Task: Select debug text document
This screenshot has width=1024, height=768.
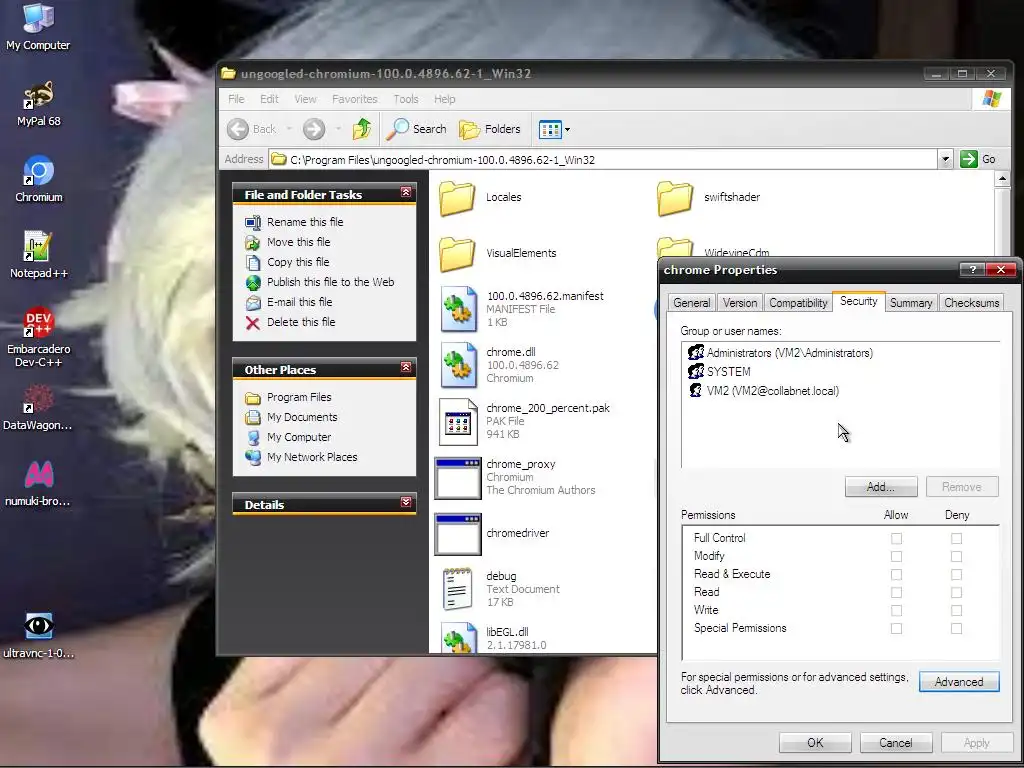Action: pos(500,589)
